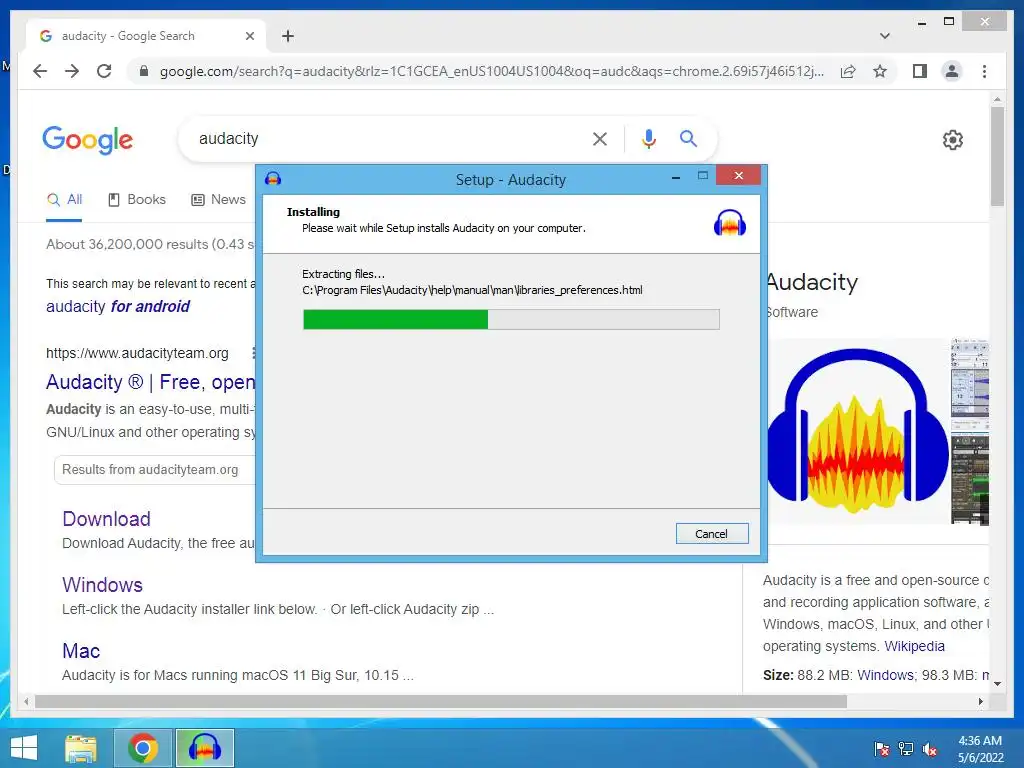Open the tab search chevron in Chrome
This screenshot has width=1024, height=768.
[x=884, y=36]
